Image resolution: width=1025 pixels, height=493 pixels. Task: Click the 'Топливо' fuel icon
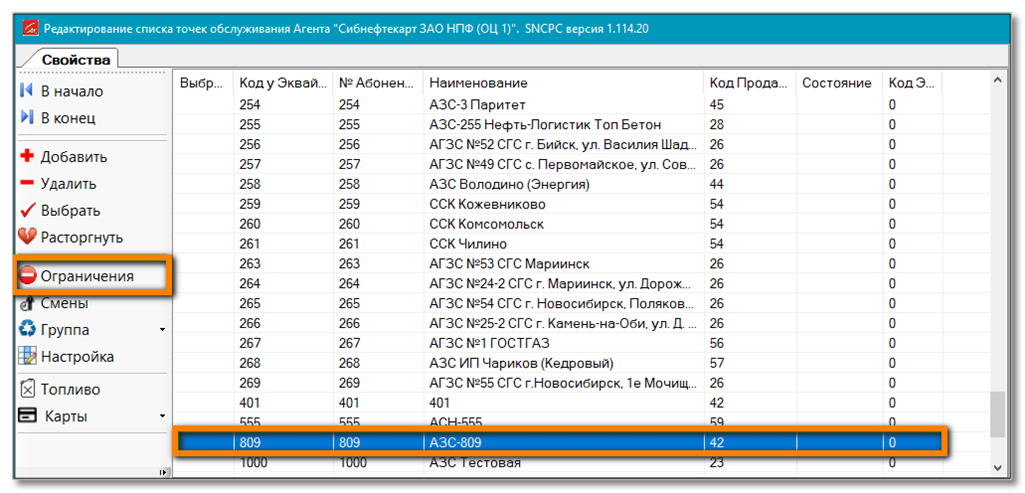27,389
